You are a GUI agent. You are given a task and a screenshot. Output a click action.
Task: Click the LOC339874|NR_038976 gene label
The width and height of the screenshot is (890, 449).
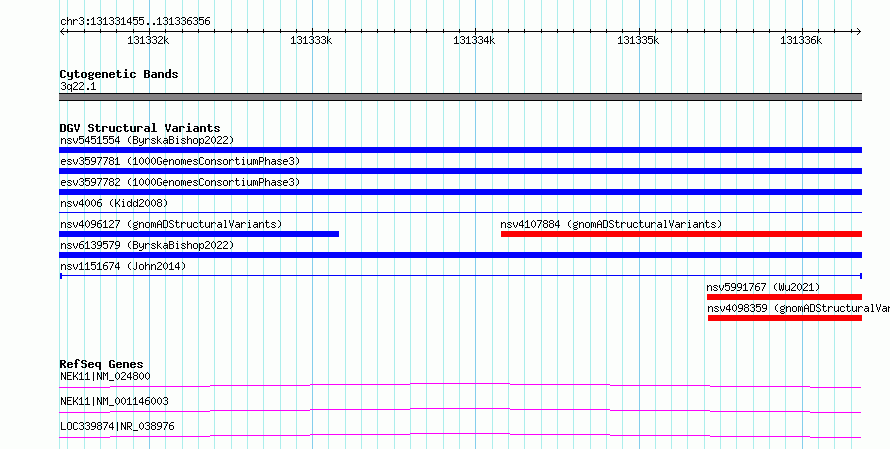coord(117,426)
